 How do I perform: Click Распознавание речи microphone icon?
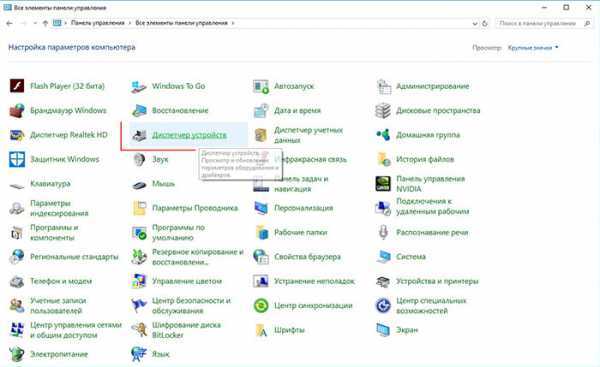383,232
